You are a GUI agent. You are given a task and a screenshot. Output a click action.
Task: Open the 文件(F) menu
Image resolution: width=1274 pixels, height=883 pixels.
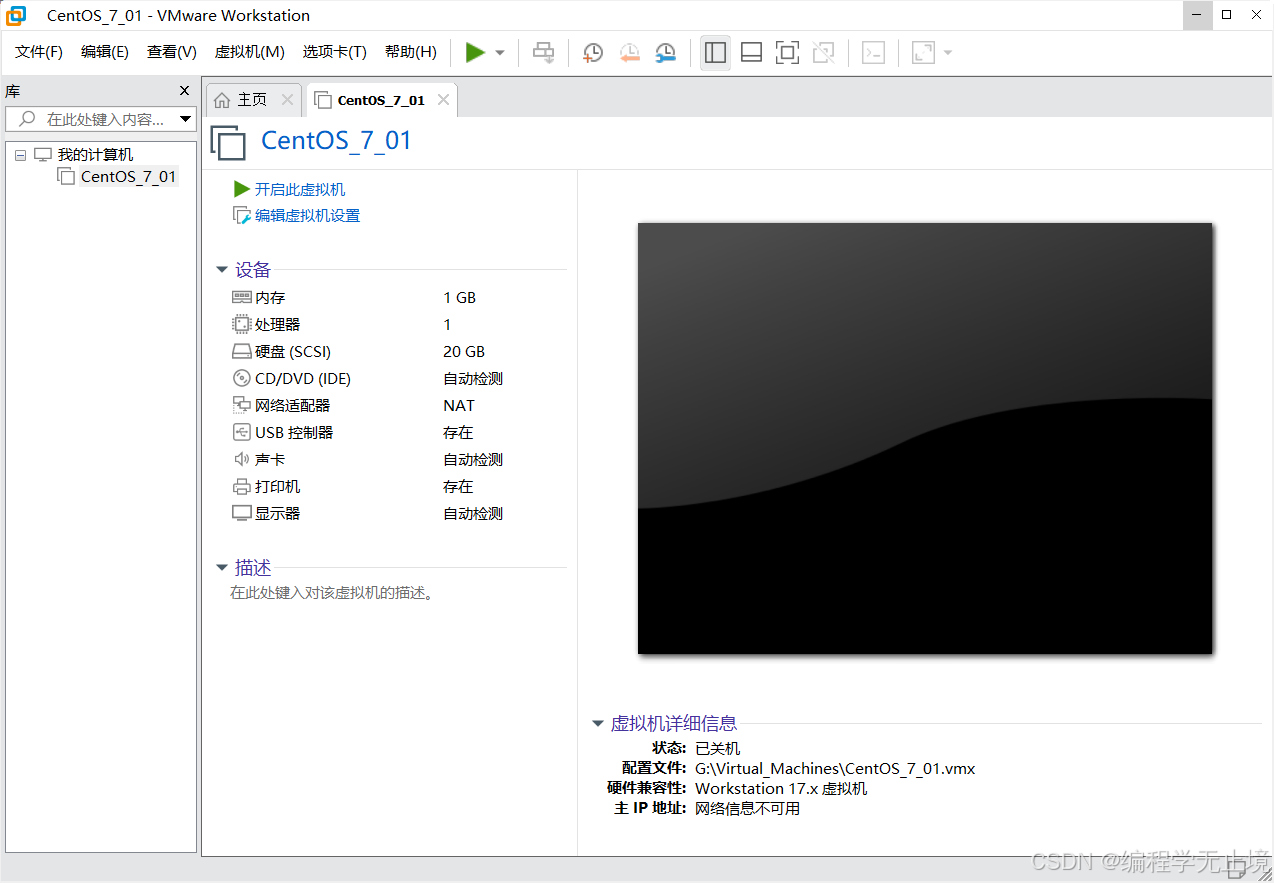point(39,52)
